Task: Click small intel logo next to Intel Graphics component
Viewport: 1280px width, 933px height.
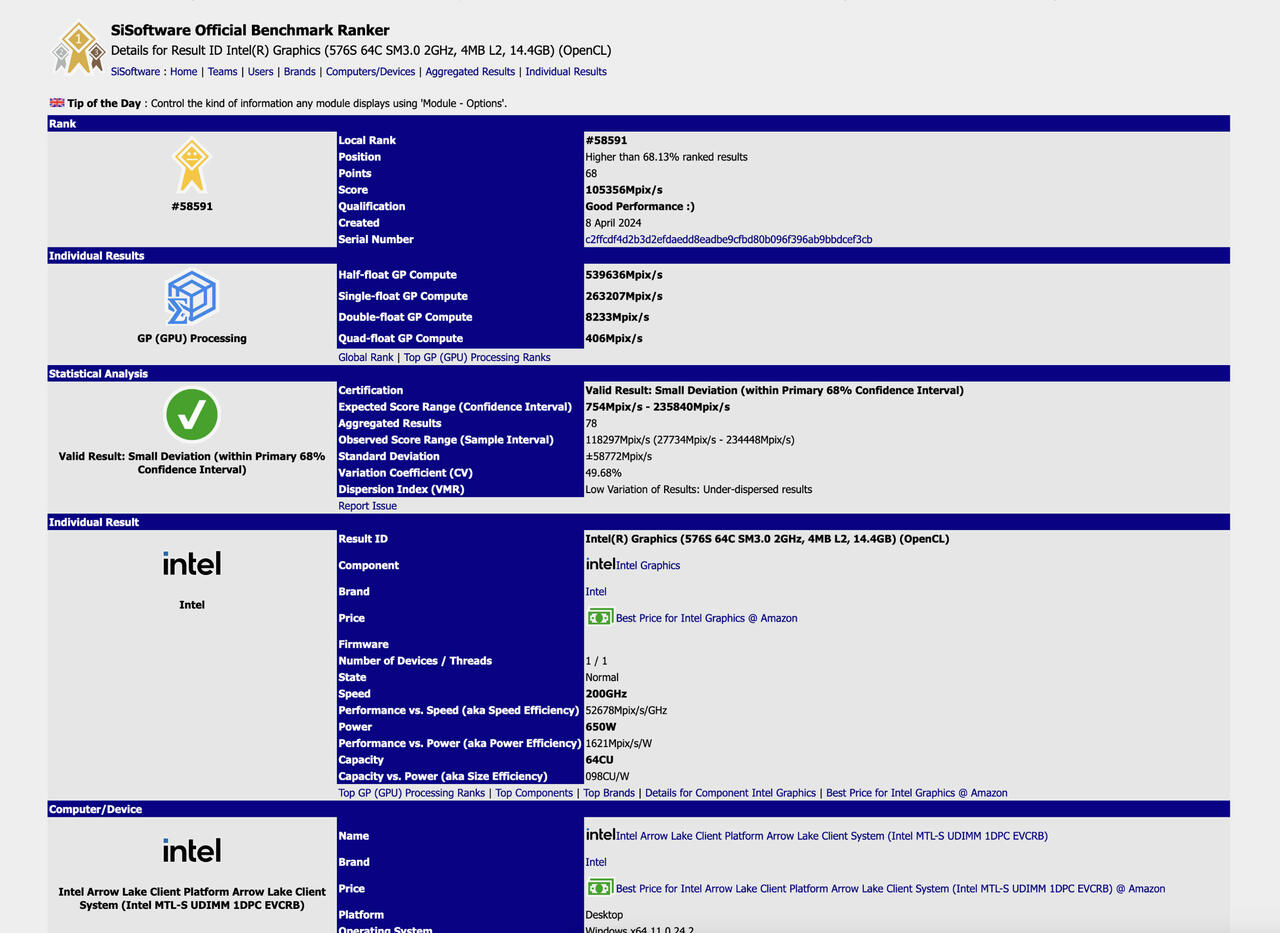Action: point(600,564)
